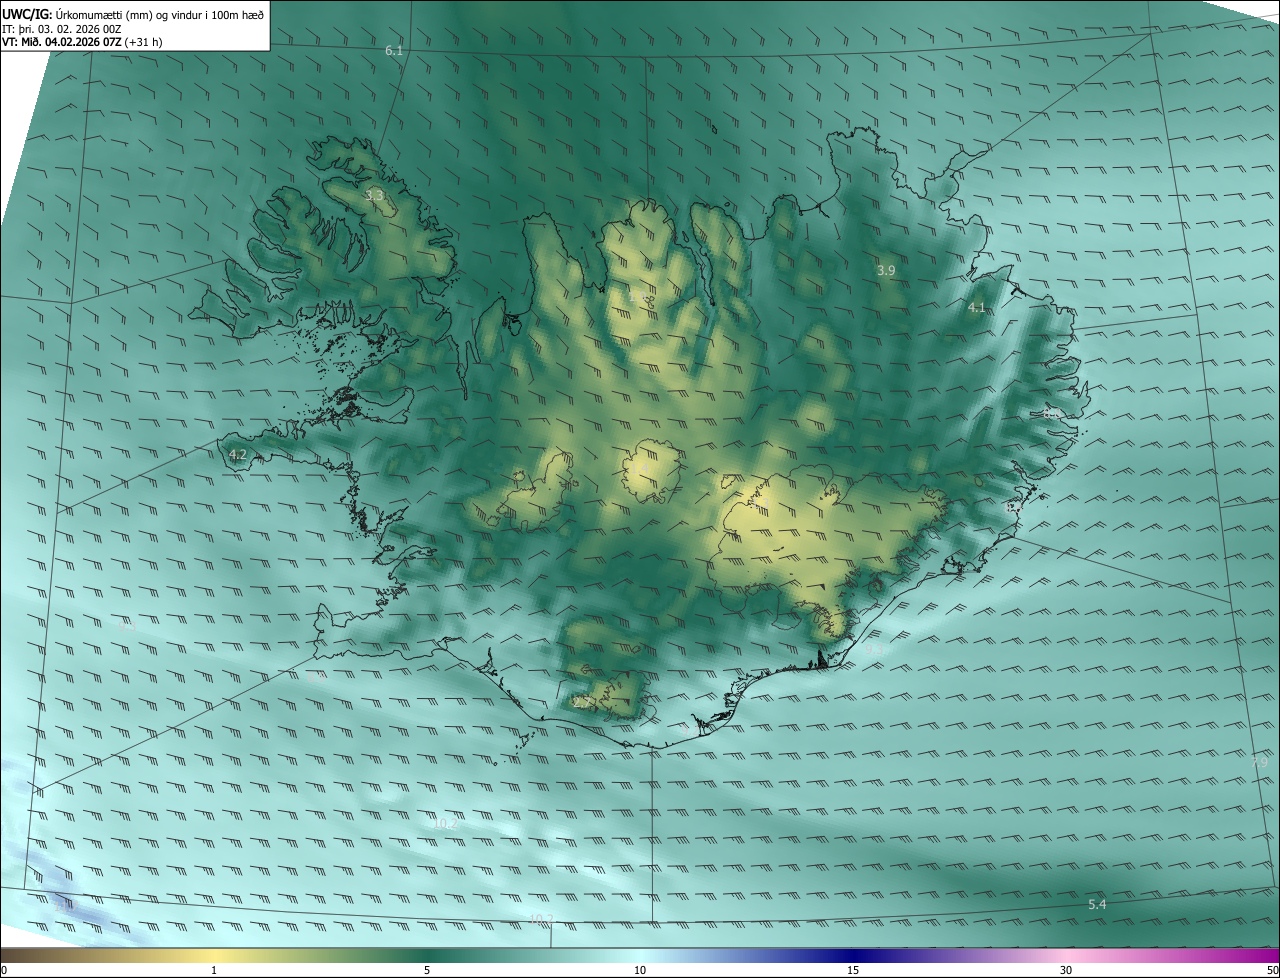Click the 3.3 value label on the Westfjords

point(374,195)
